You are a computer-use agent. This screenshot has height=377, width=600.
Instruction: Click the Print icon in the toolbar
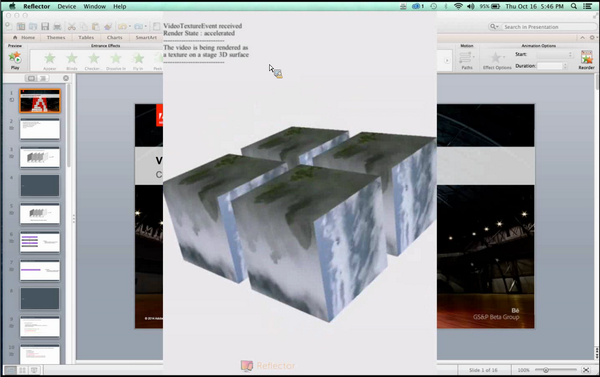(57, 26)
